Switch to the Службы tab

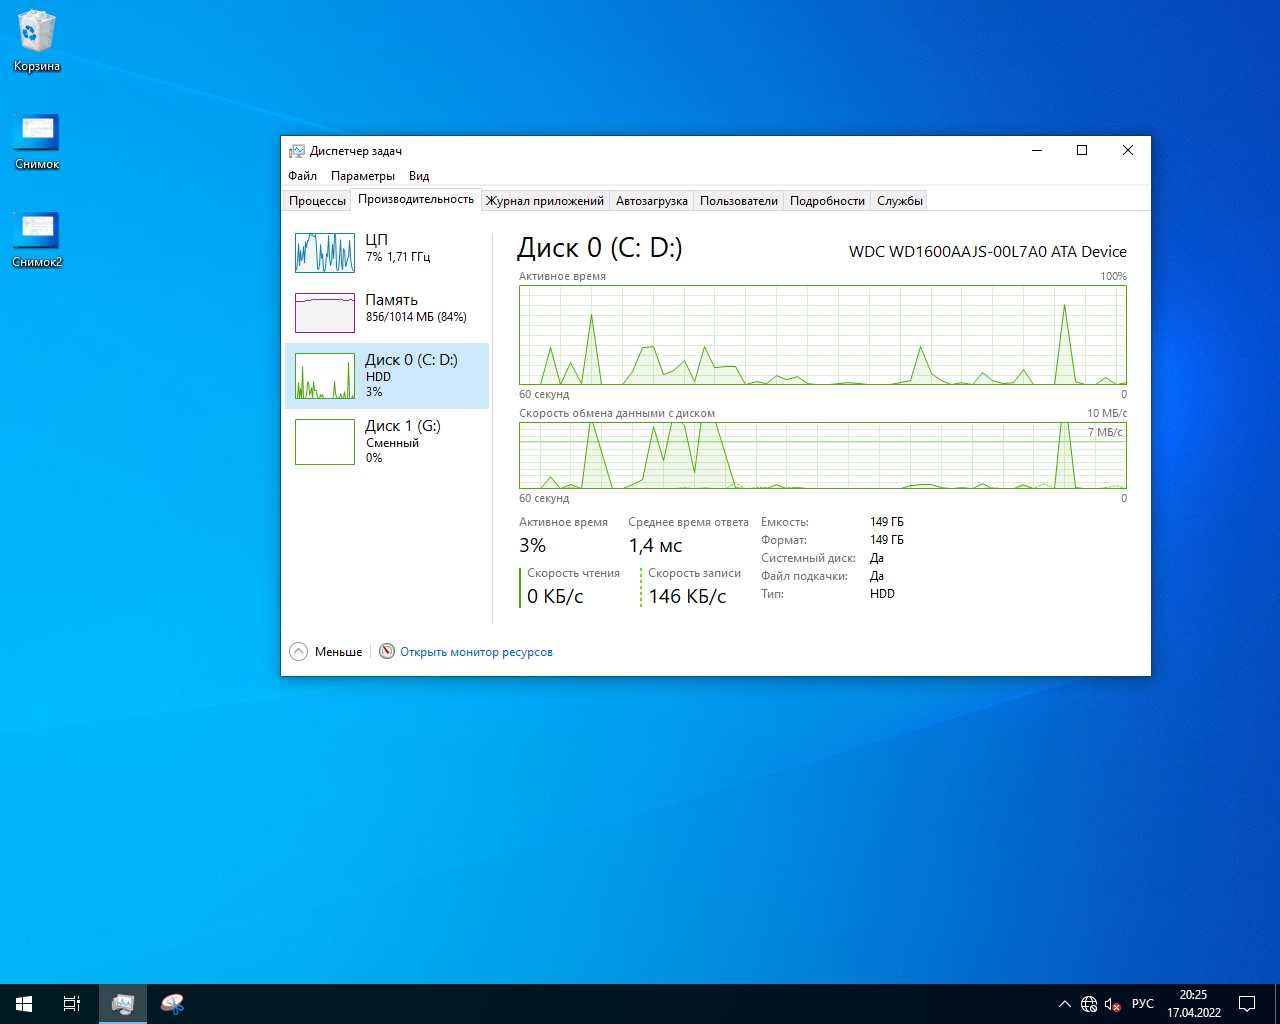tap(900, 201)
